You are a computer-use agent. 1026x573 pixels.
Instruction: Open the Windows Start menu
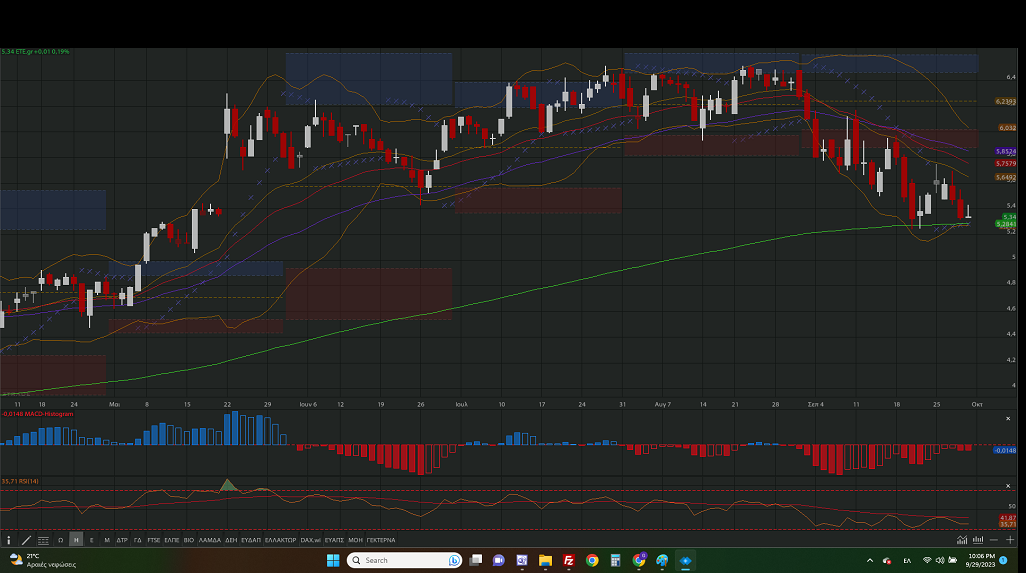333,560
